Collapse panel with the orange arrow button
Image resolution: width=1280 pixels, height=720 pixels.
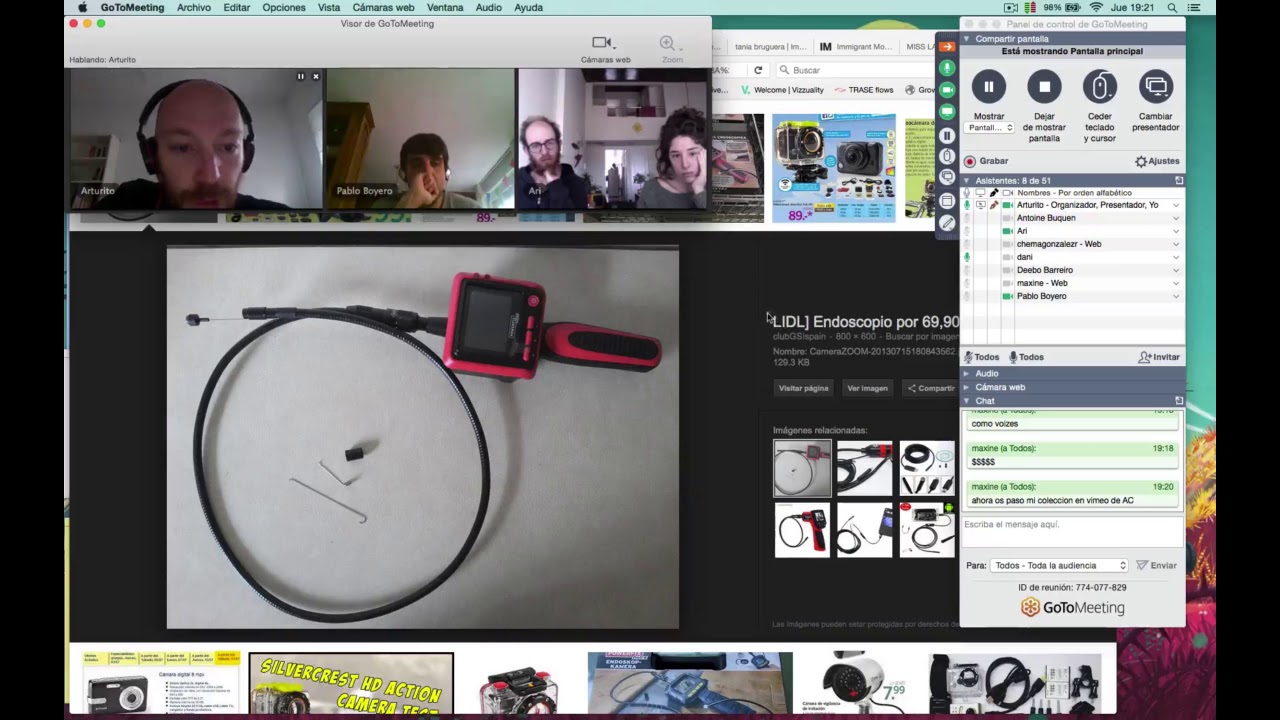click(x=947, y=46)
